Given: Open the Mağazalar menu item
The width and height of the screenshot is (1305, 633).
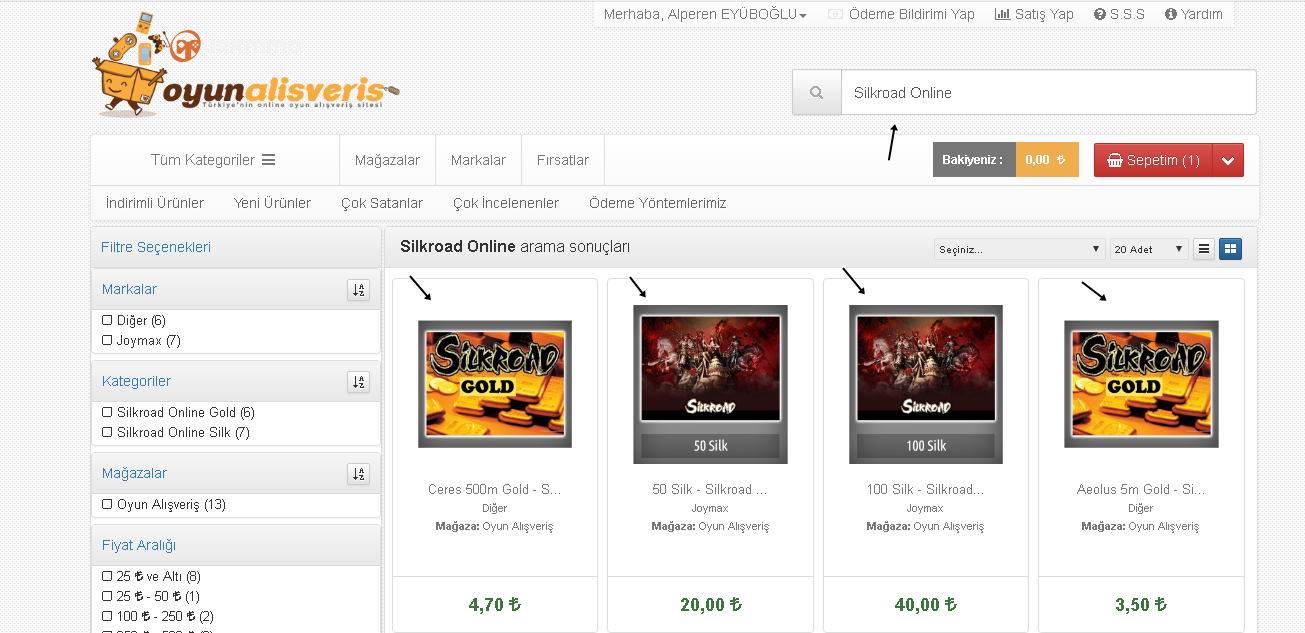Looking at the screenshot, I should 387,160.
